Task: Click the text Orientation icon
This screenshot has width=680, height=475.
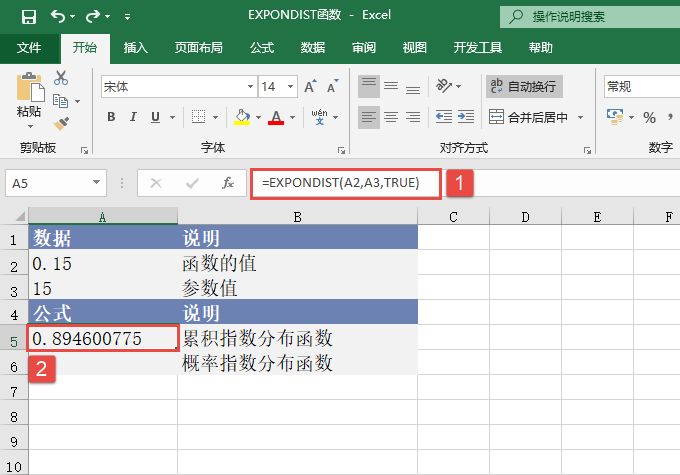Action: tap(444, 86)
